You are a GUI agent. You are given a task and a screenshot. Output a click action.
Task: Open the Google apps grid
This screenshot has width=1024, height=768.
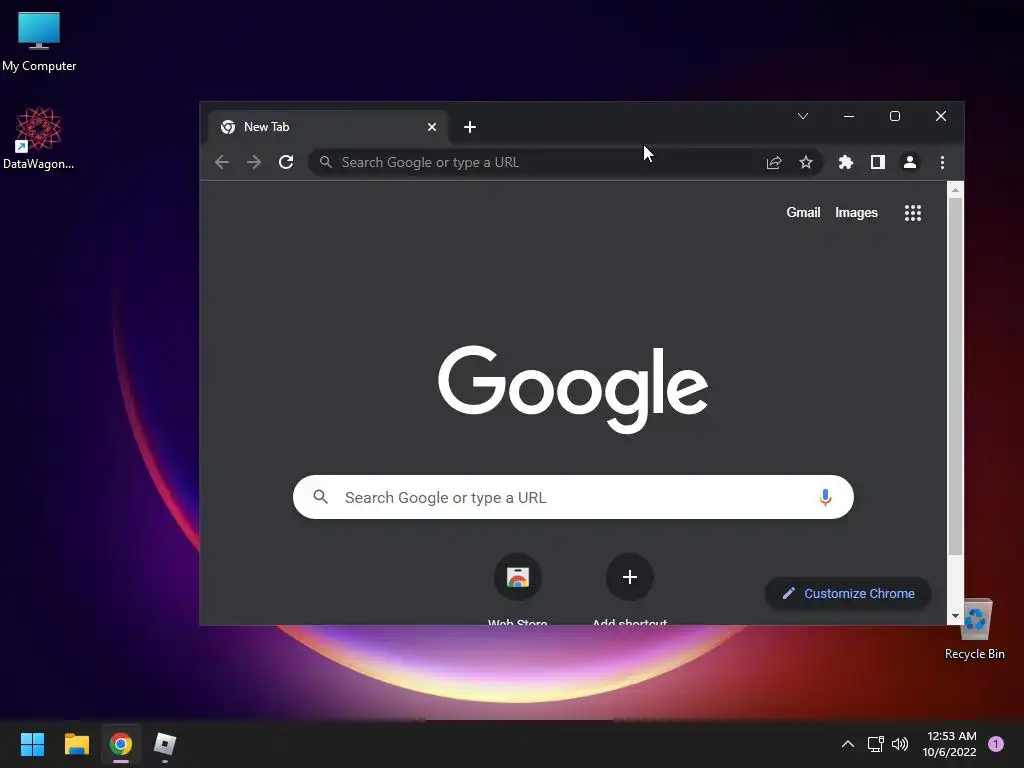912,213
